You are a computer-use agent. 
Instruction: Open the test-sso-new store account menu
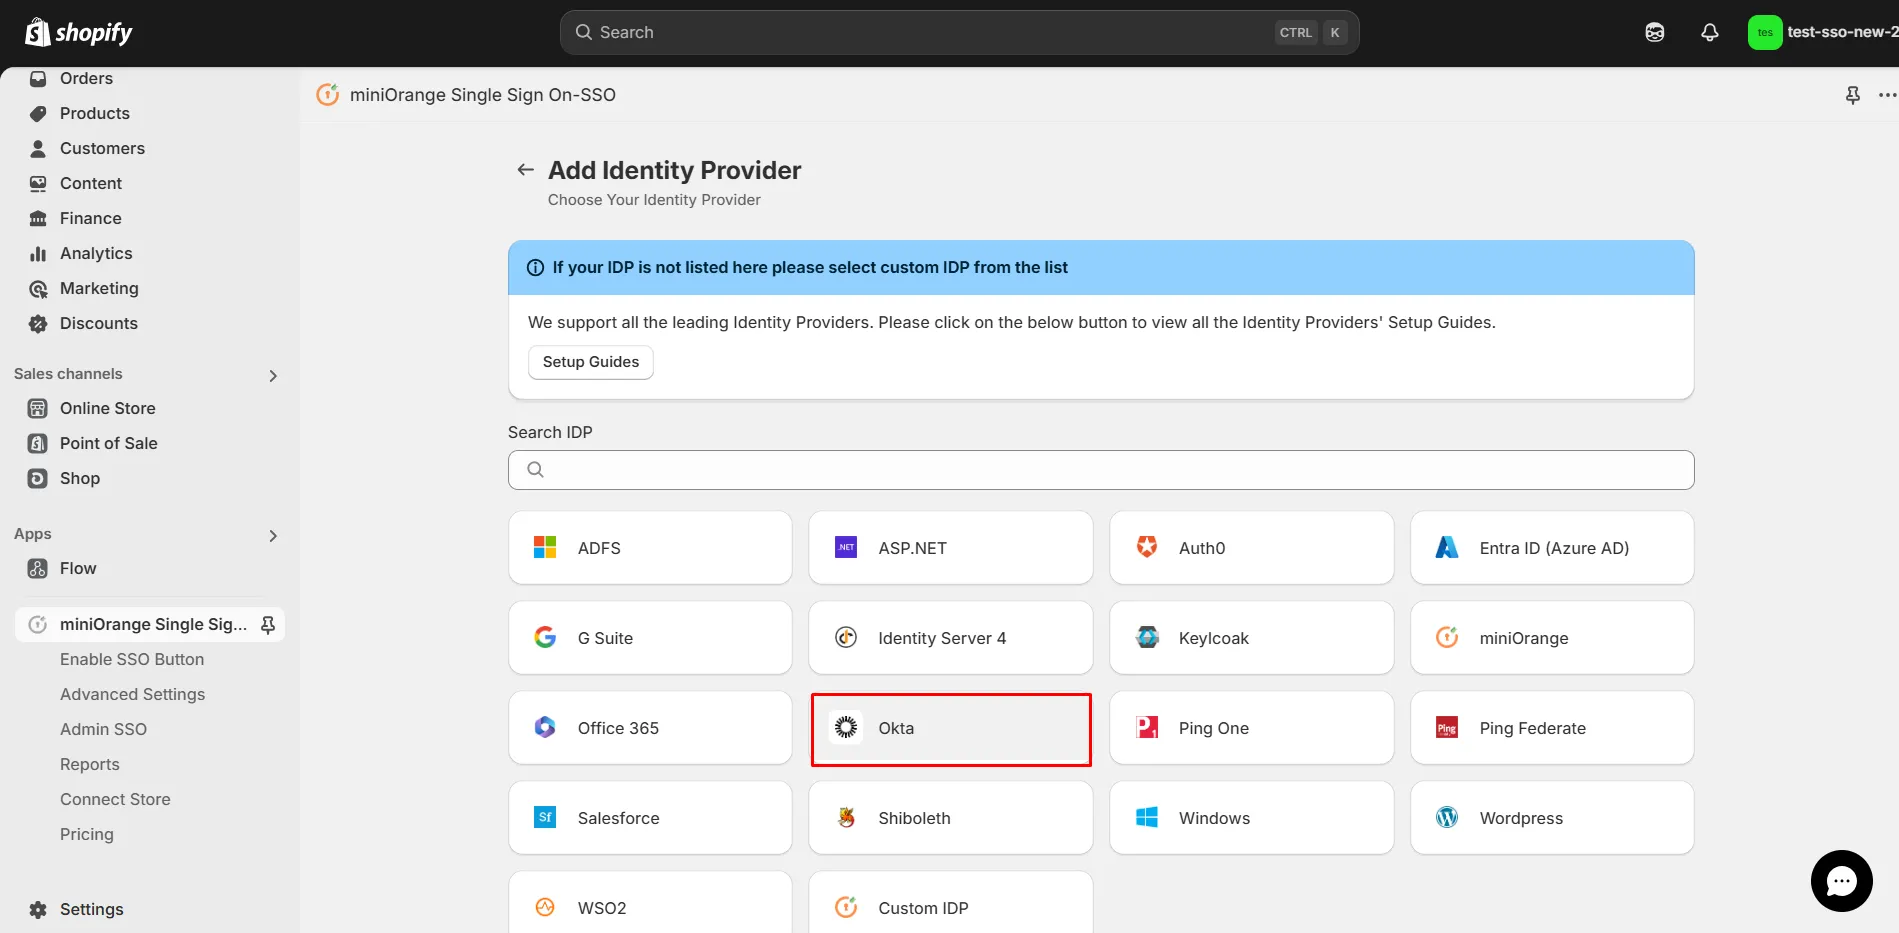1822,32
